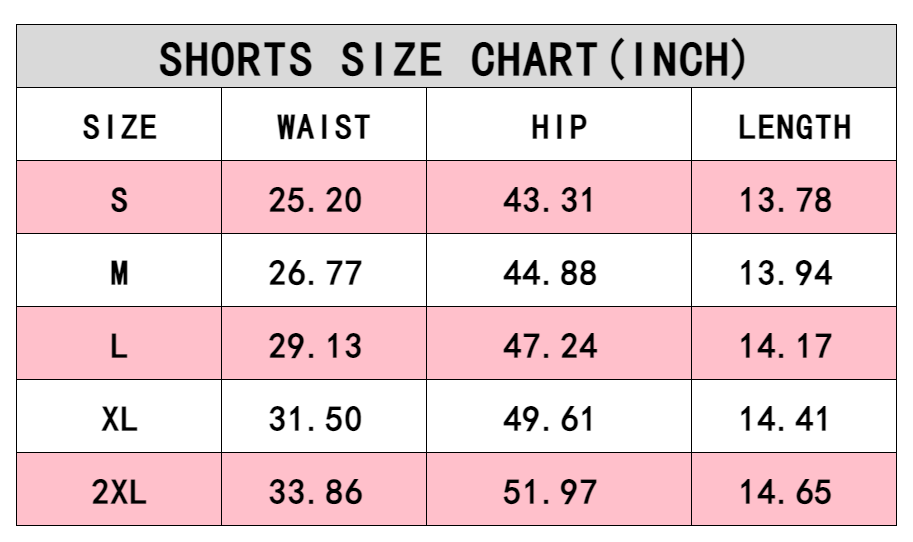Click hip value 47.24

pos(549,346)
